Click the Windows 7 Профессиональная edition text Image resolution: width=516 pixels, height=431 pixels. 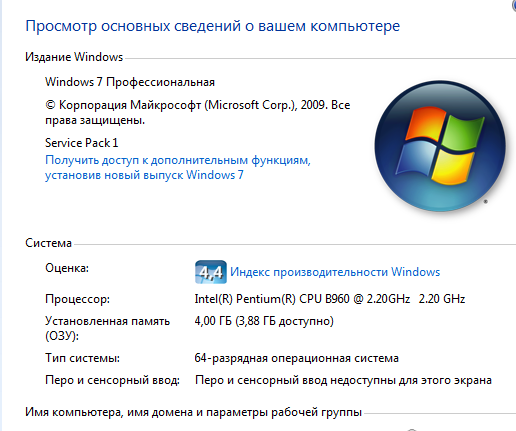130,82
